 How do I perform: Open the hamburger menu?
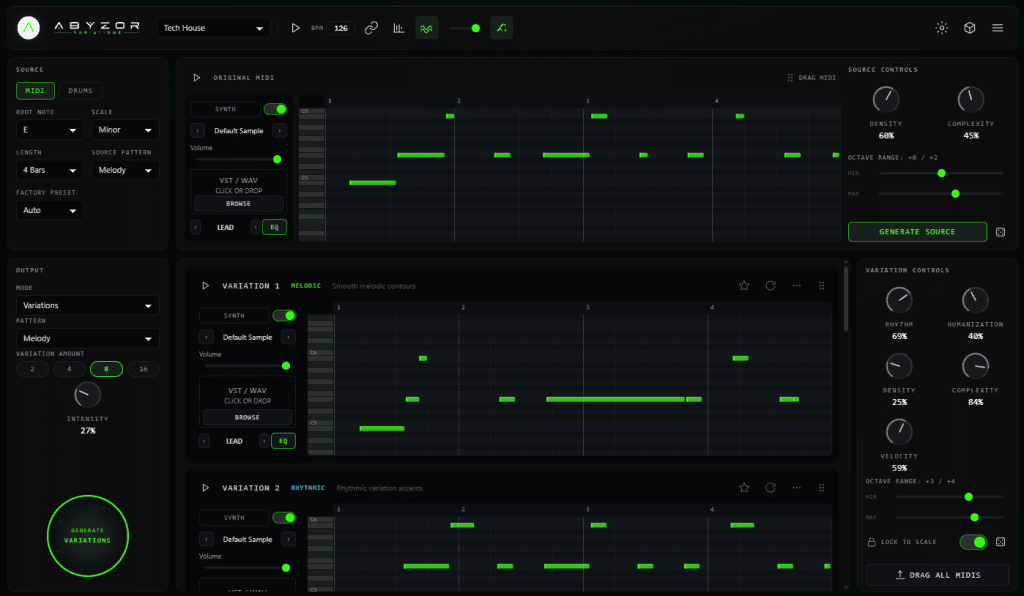point(997,27)
